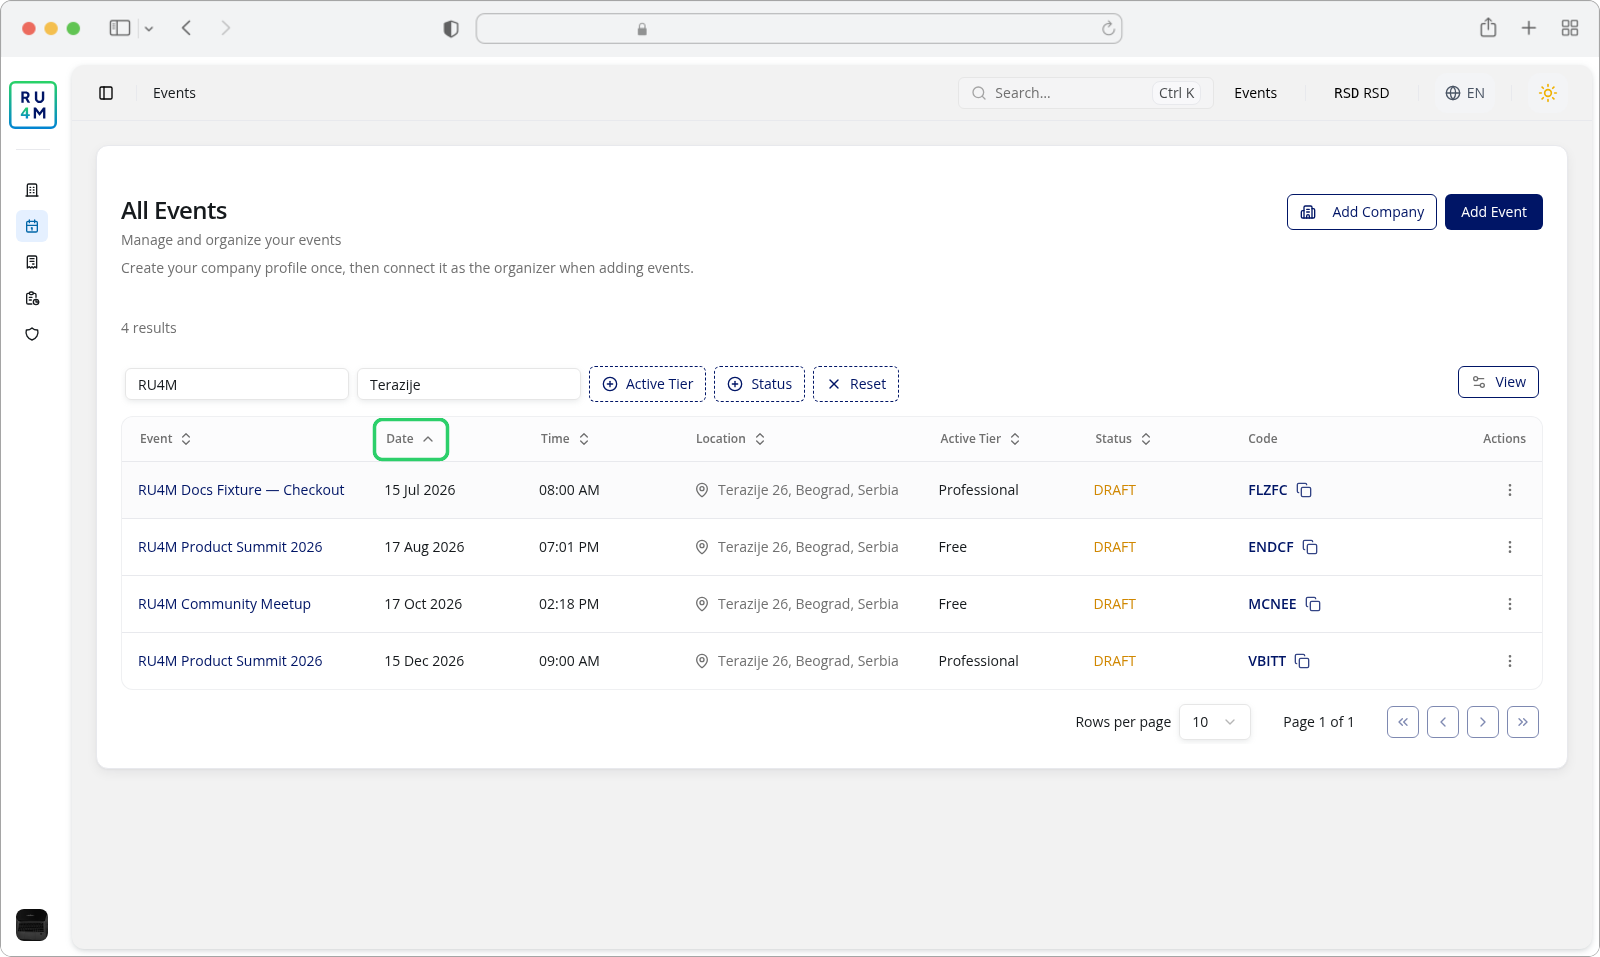
Task: Open rows per page dropdown
Action: (x=1215, y=722)
